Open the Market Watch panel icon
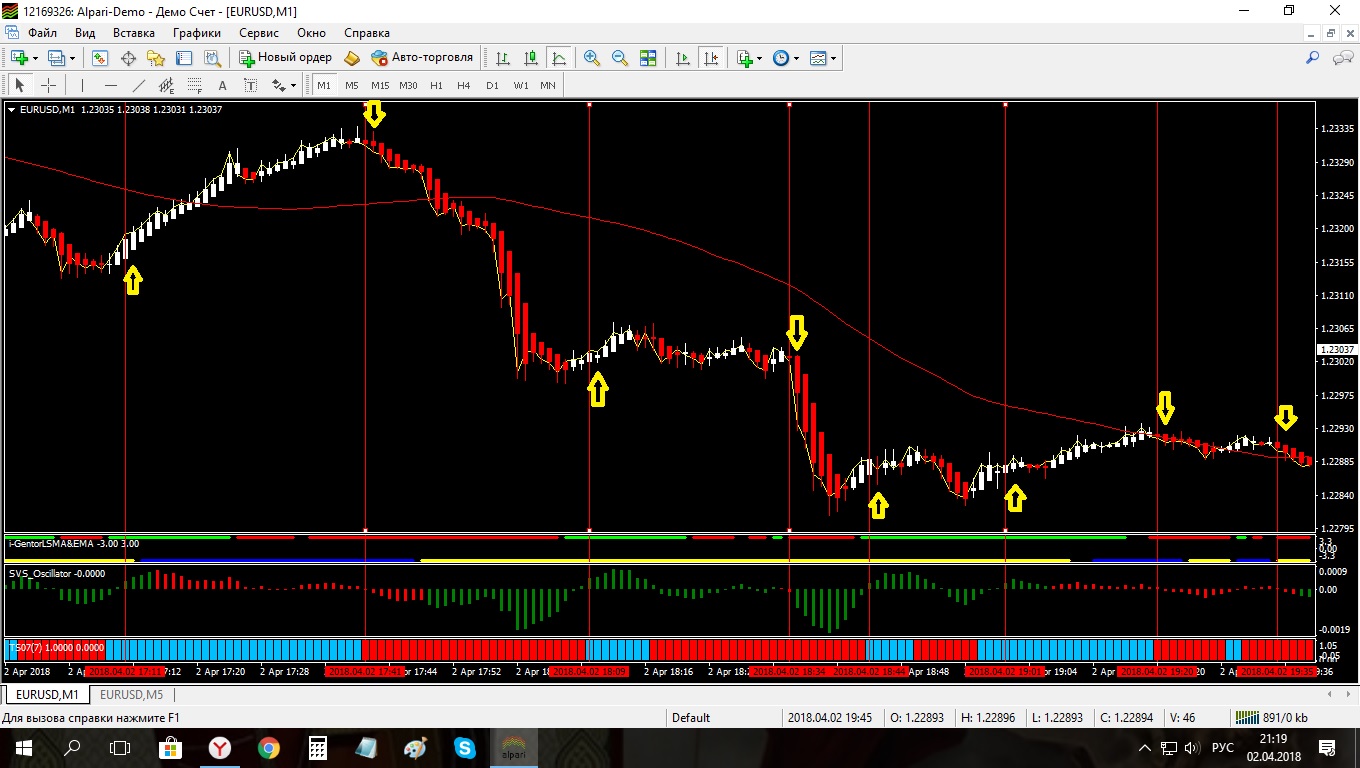1360x768 pixels. (x=100, y=58)
